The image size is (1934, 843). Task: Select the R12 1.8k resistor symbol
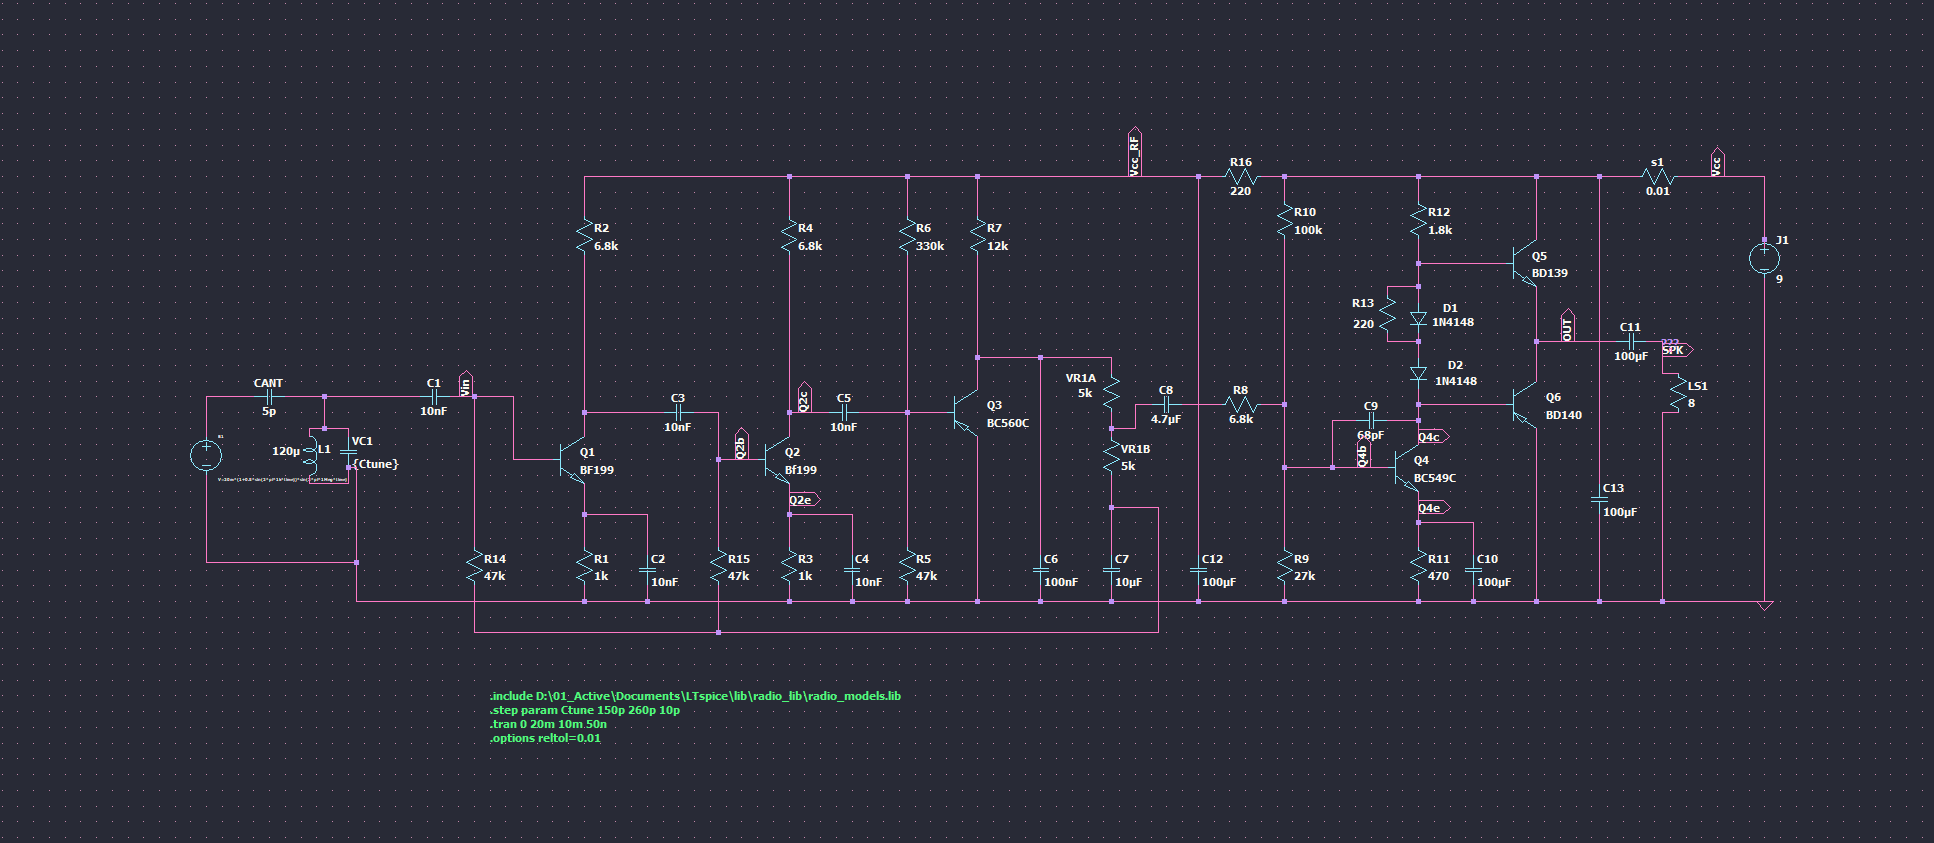coord(1418,221)
